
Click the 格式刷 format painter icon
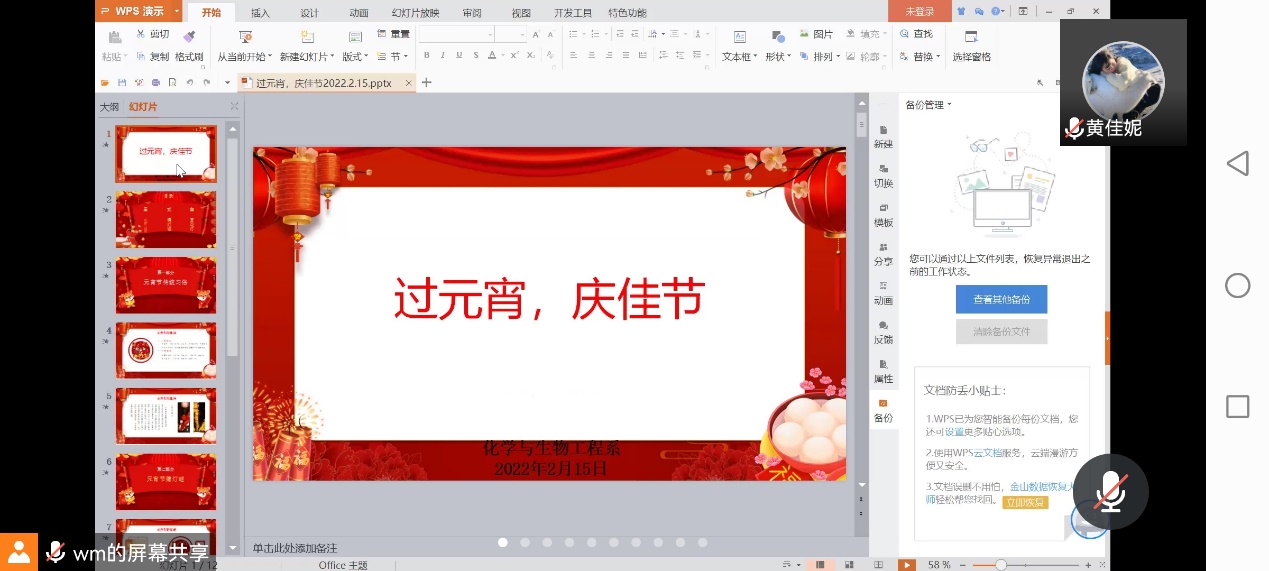point(189,37)
